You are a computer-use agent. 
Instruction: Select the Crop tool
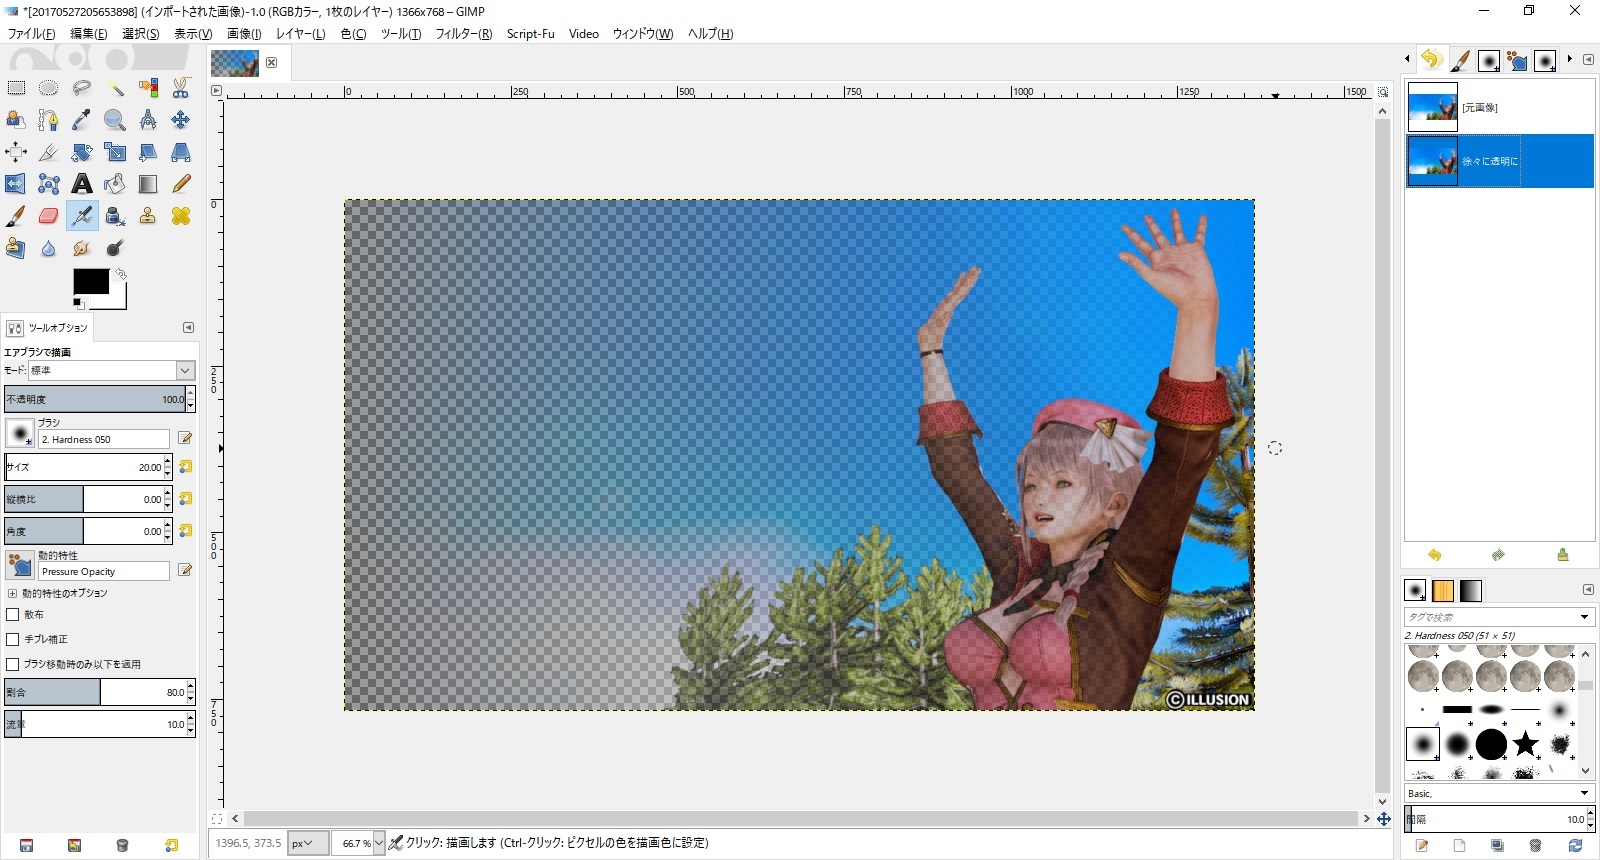pyautogui.click(x=48, y=152)
